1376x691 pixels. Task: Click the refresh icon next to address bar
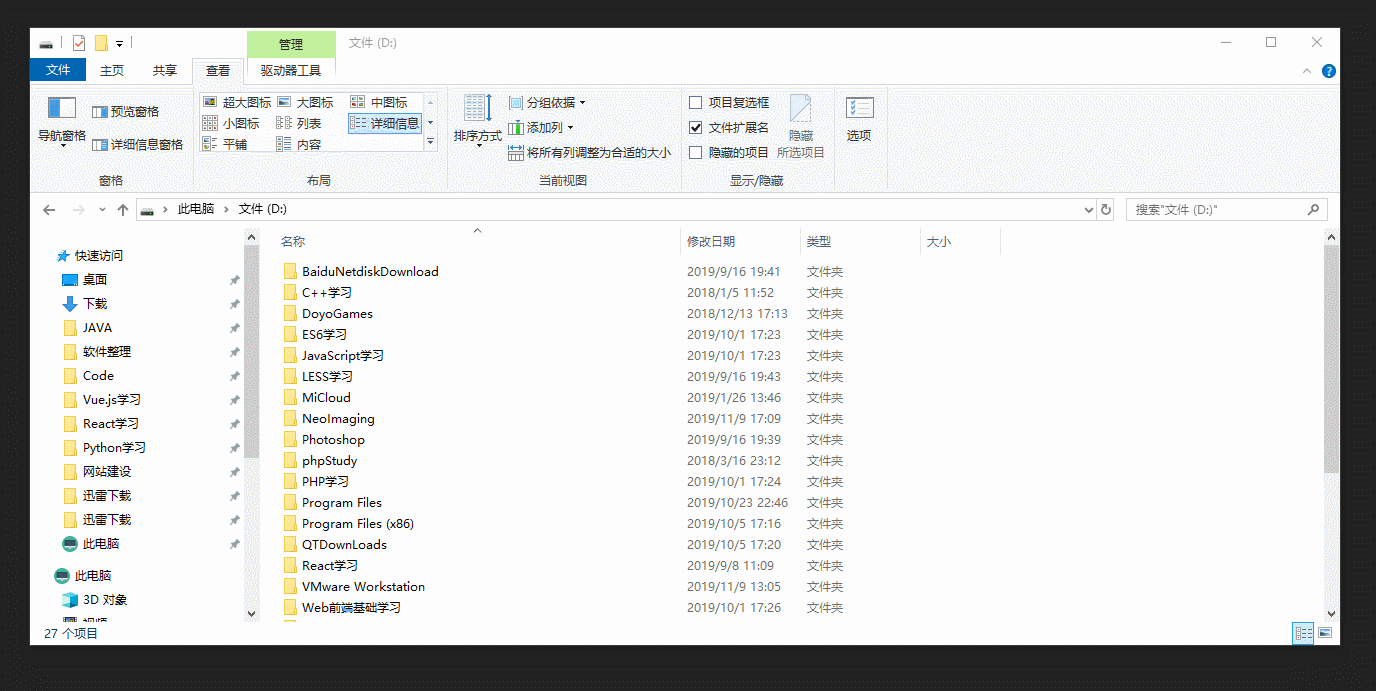1108,209
